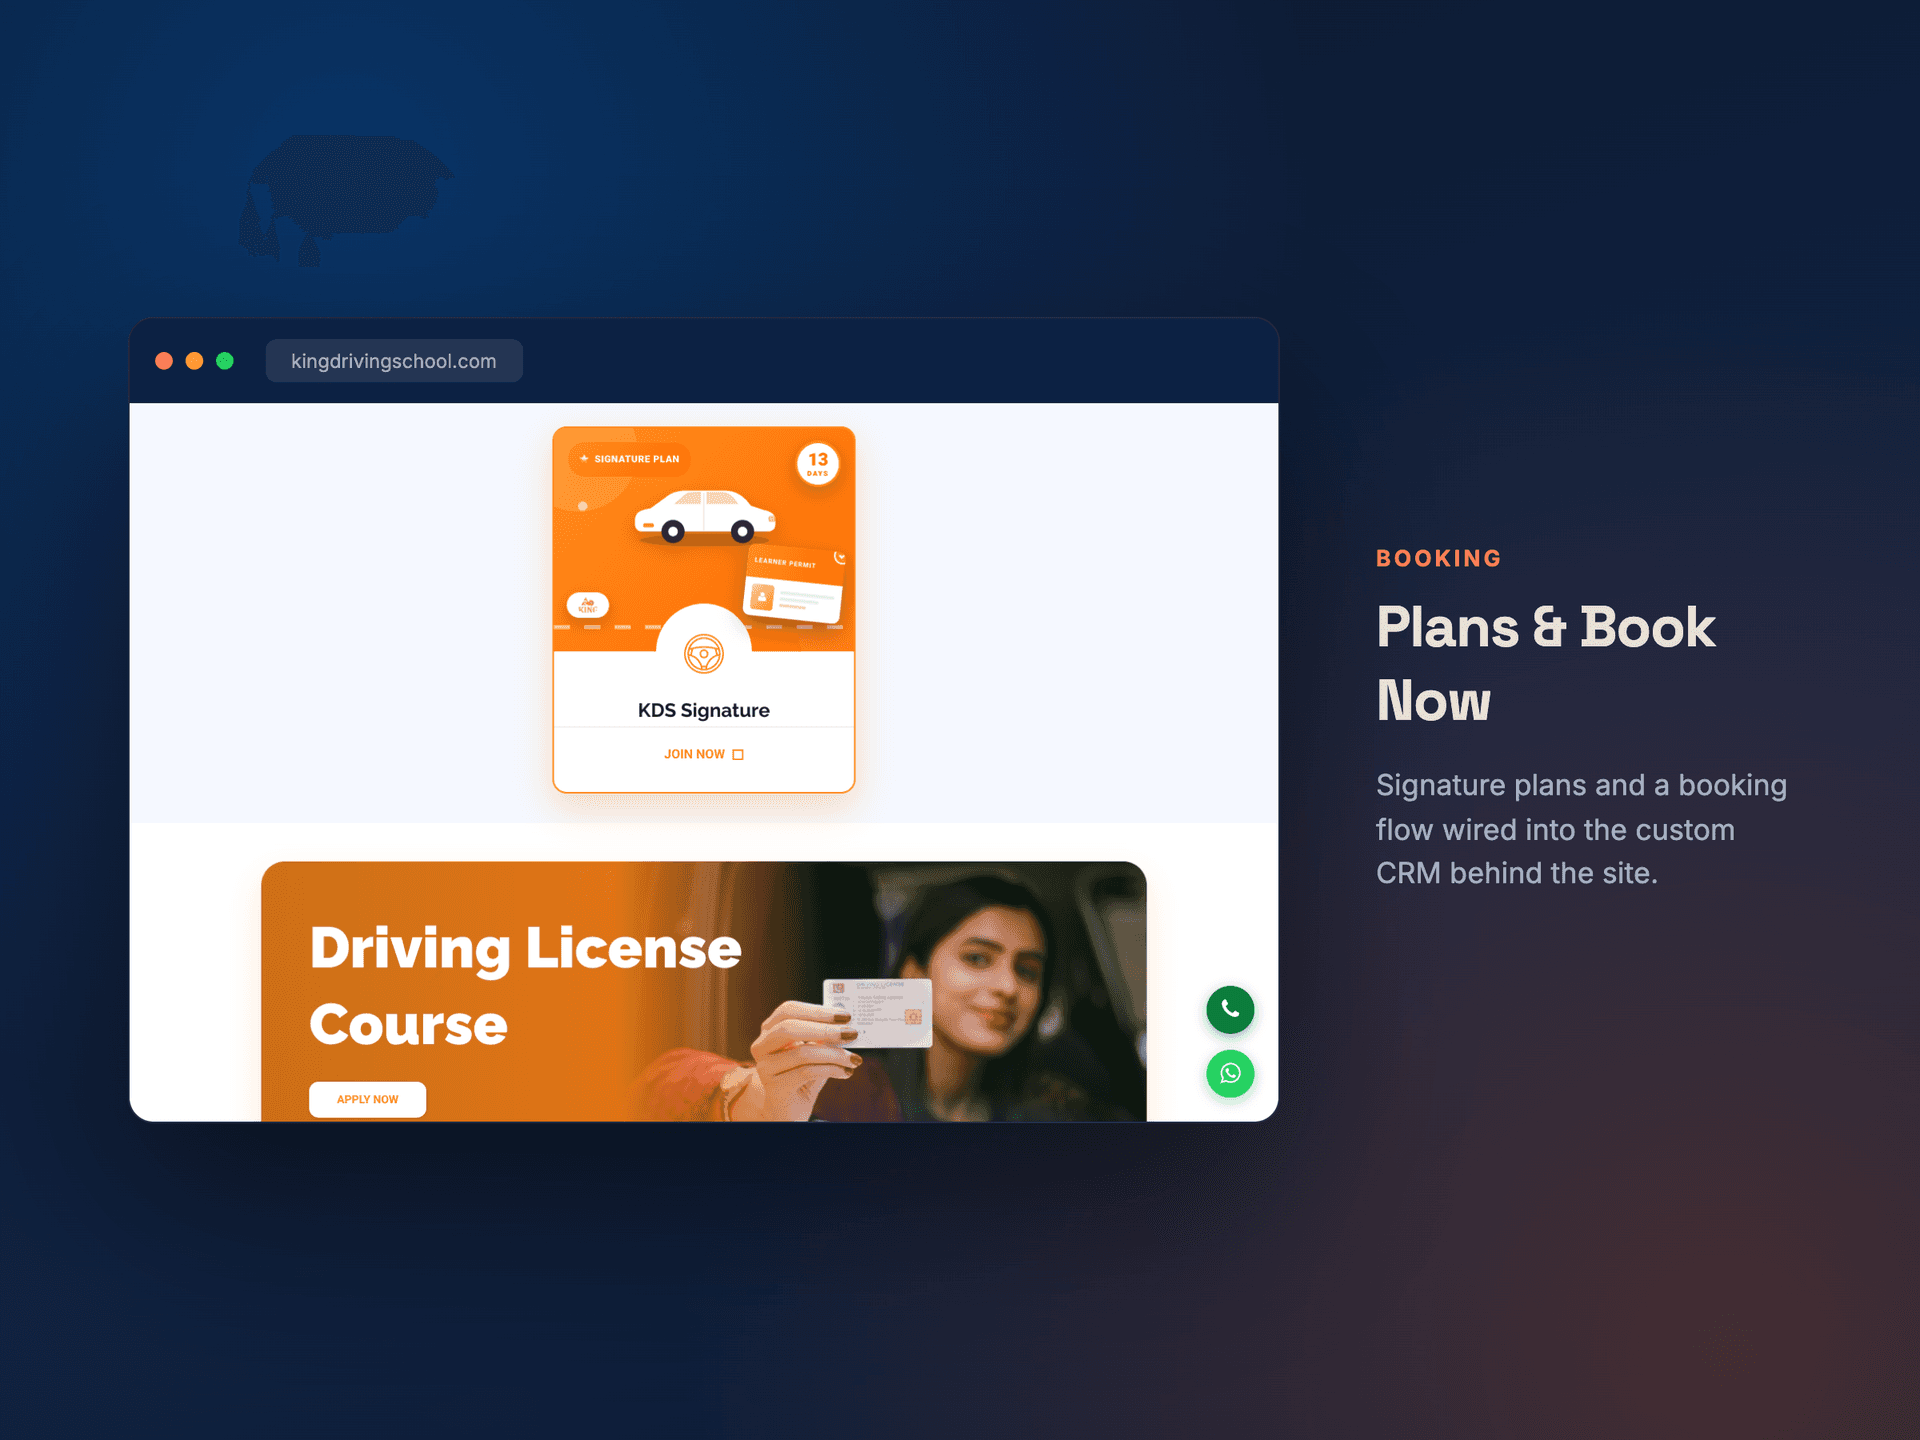Click the steering wheel icon on plan card

point(704,654)
